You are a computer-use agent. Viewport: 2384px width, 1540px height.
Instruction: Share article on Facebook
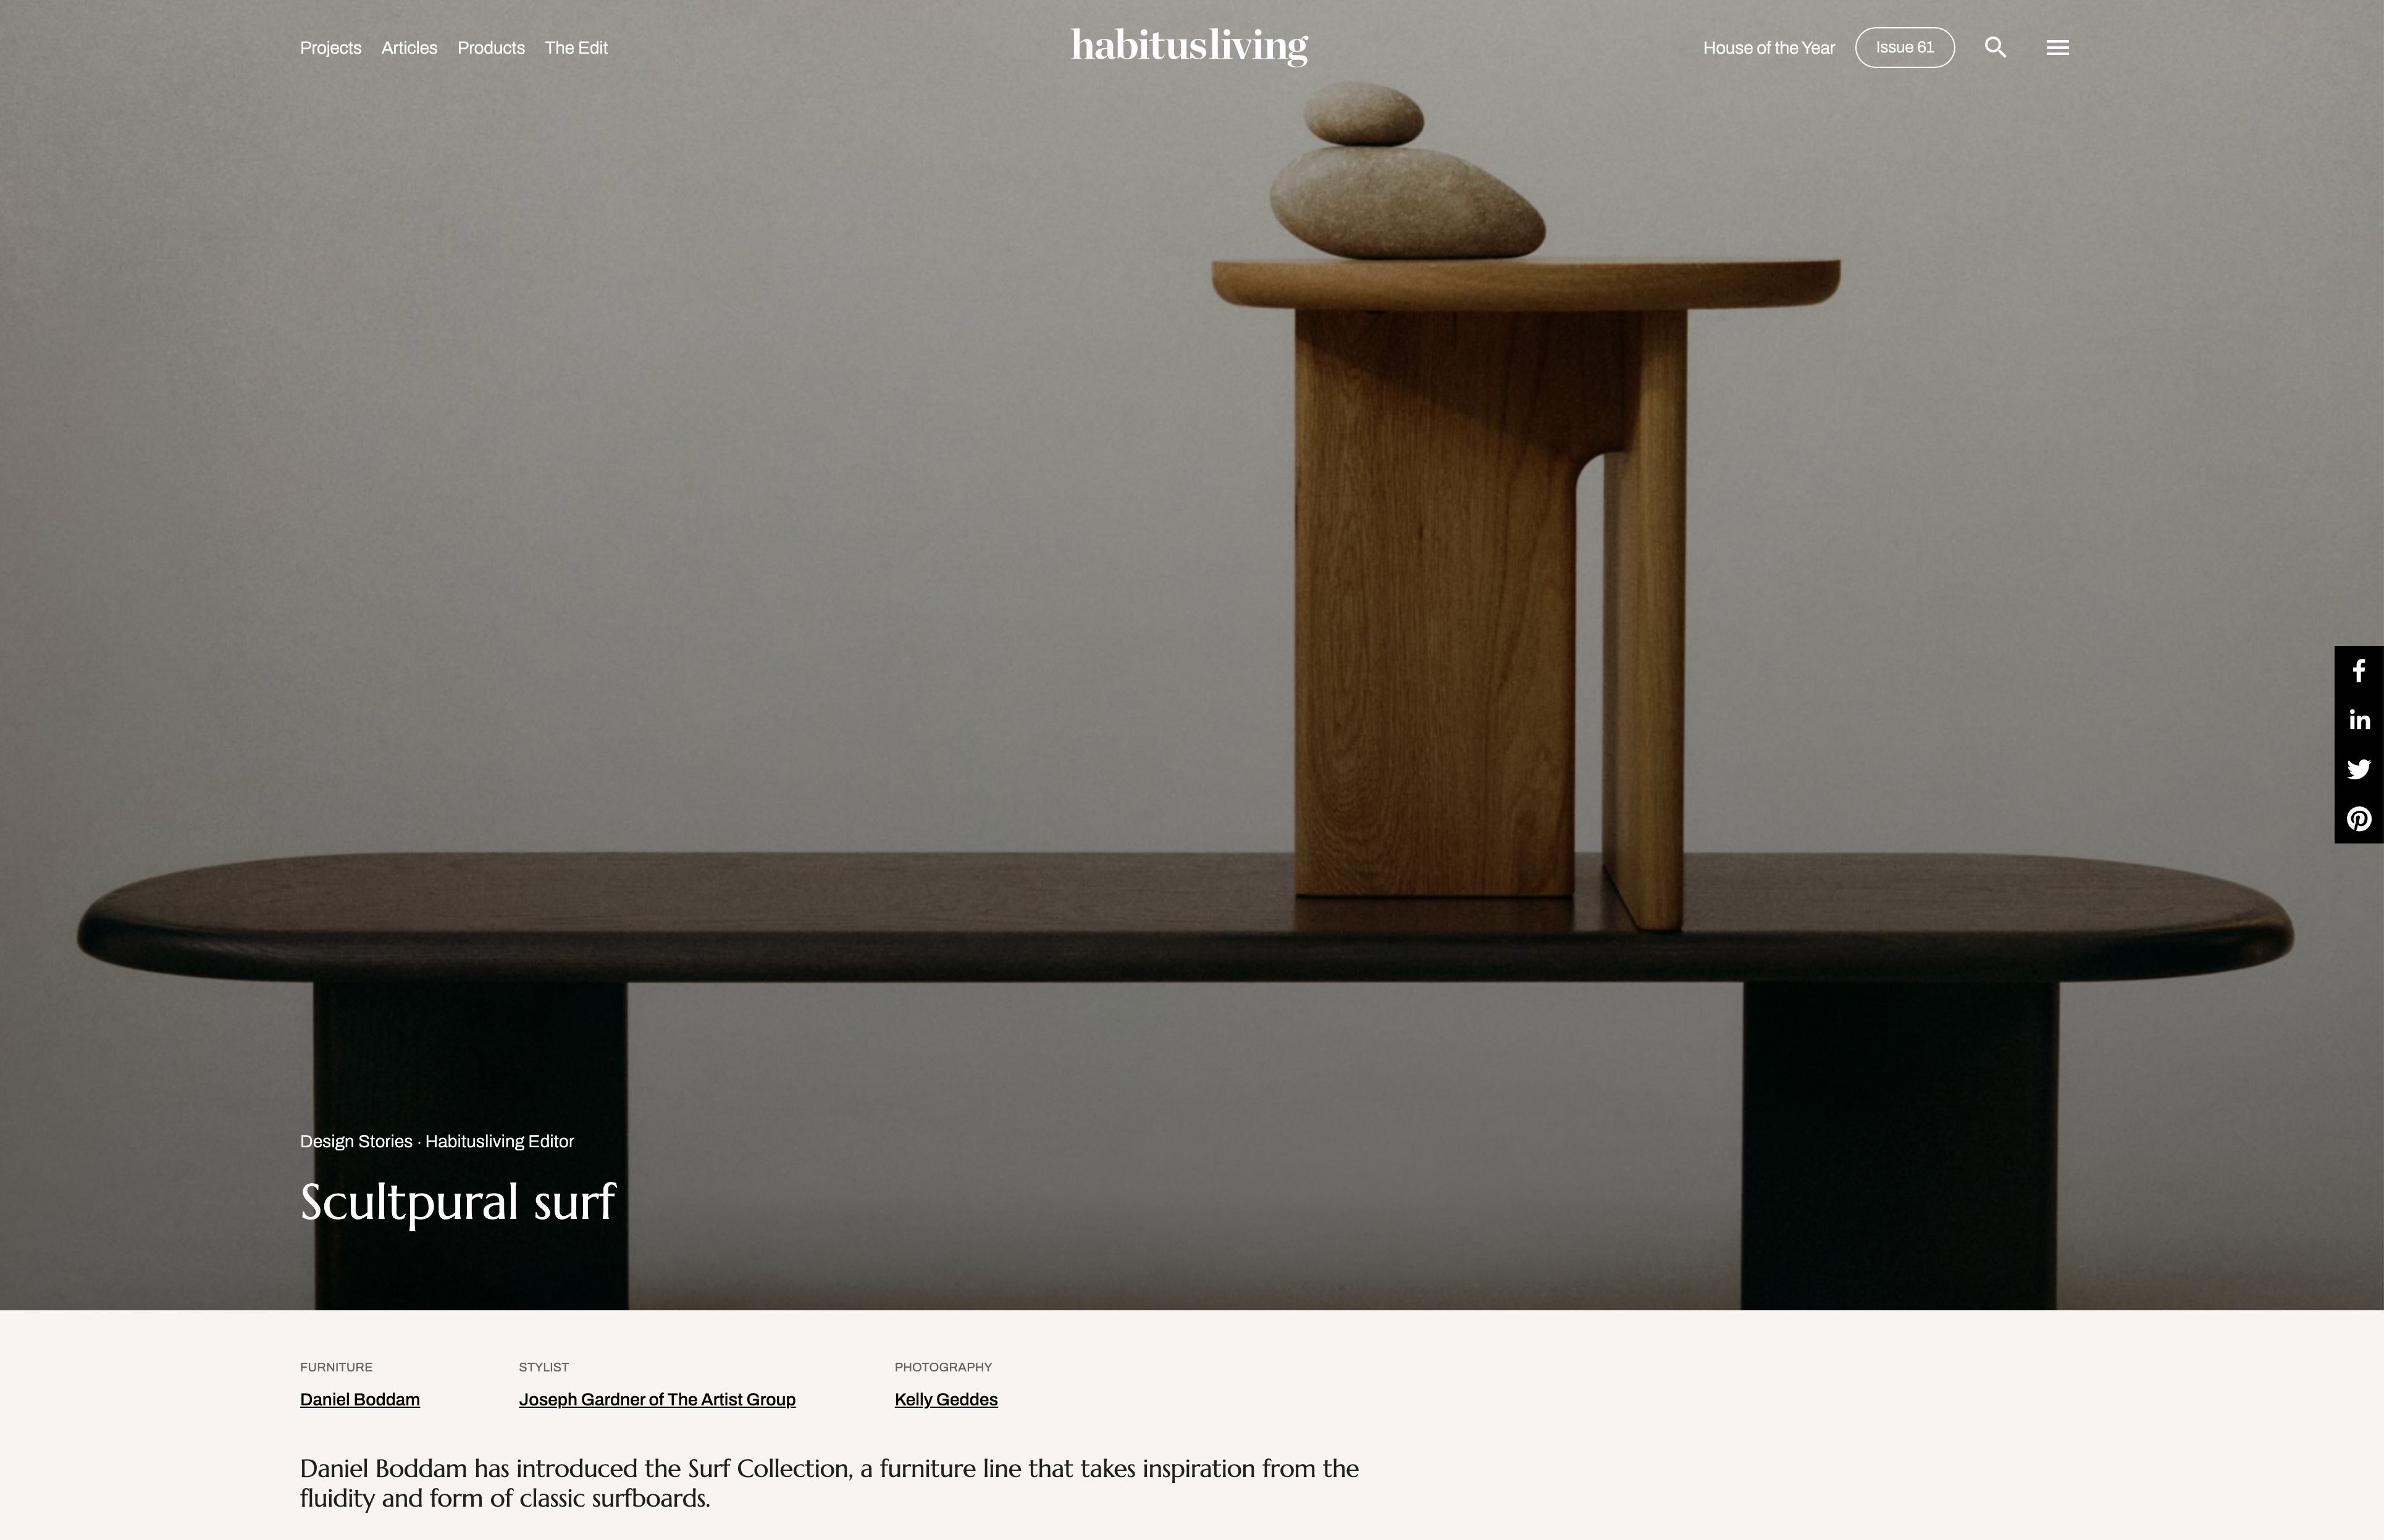2359,671
